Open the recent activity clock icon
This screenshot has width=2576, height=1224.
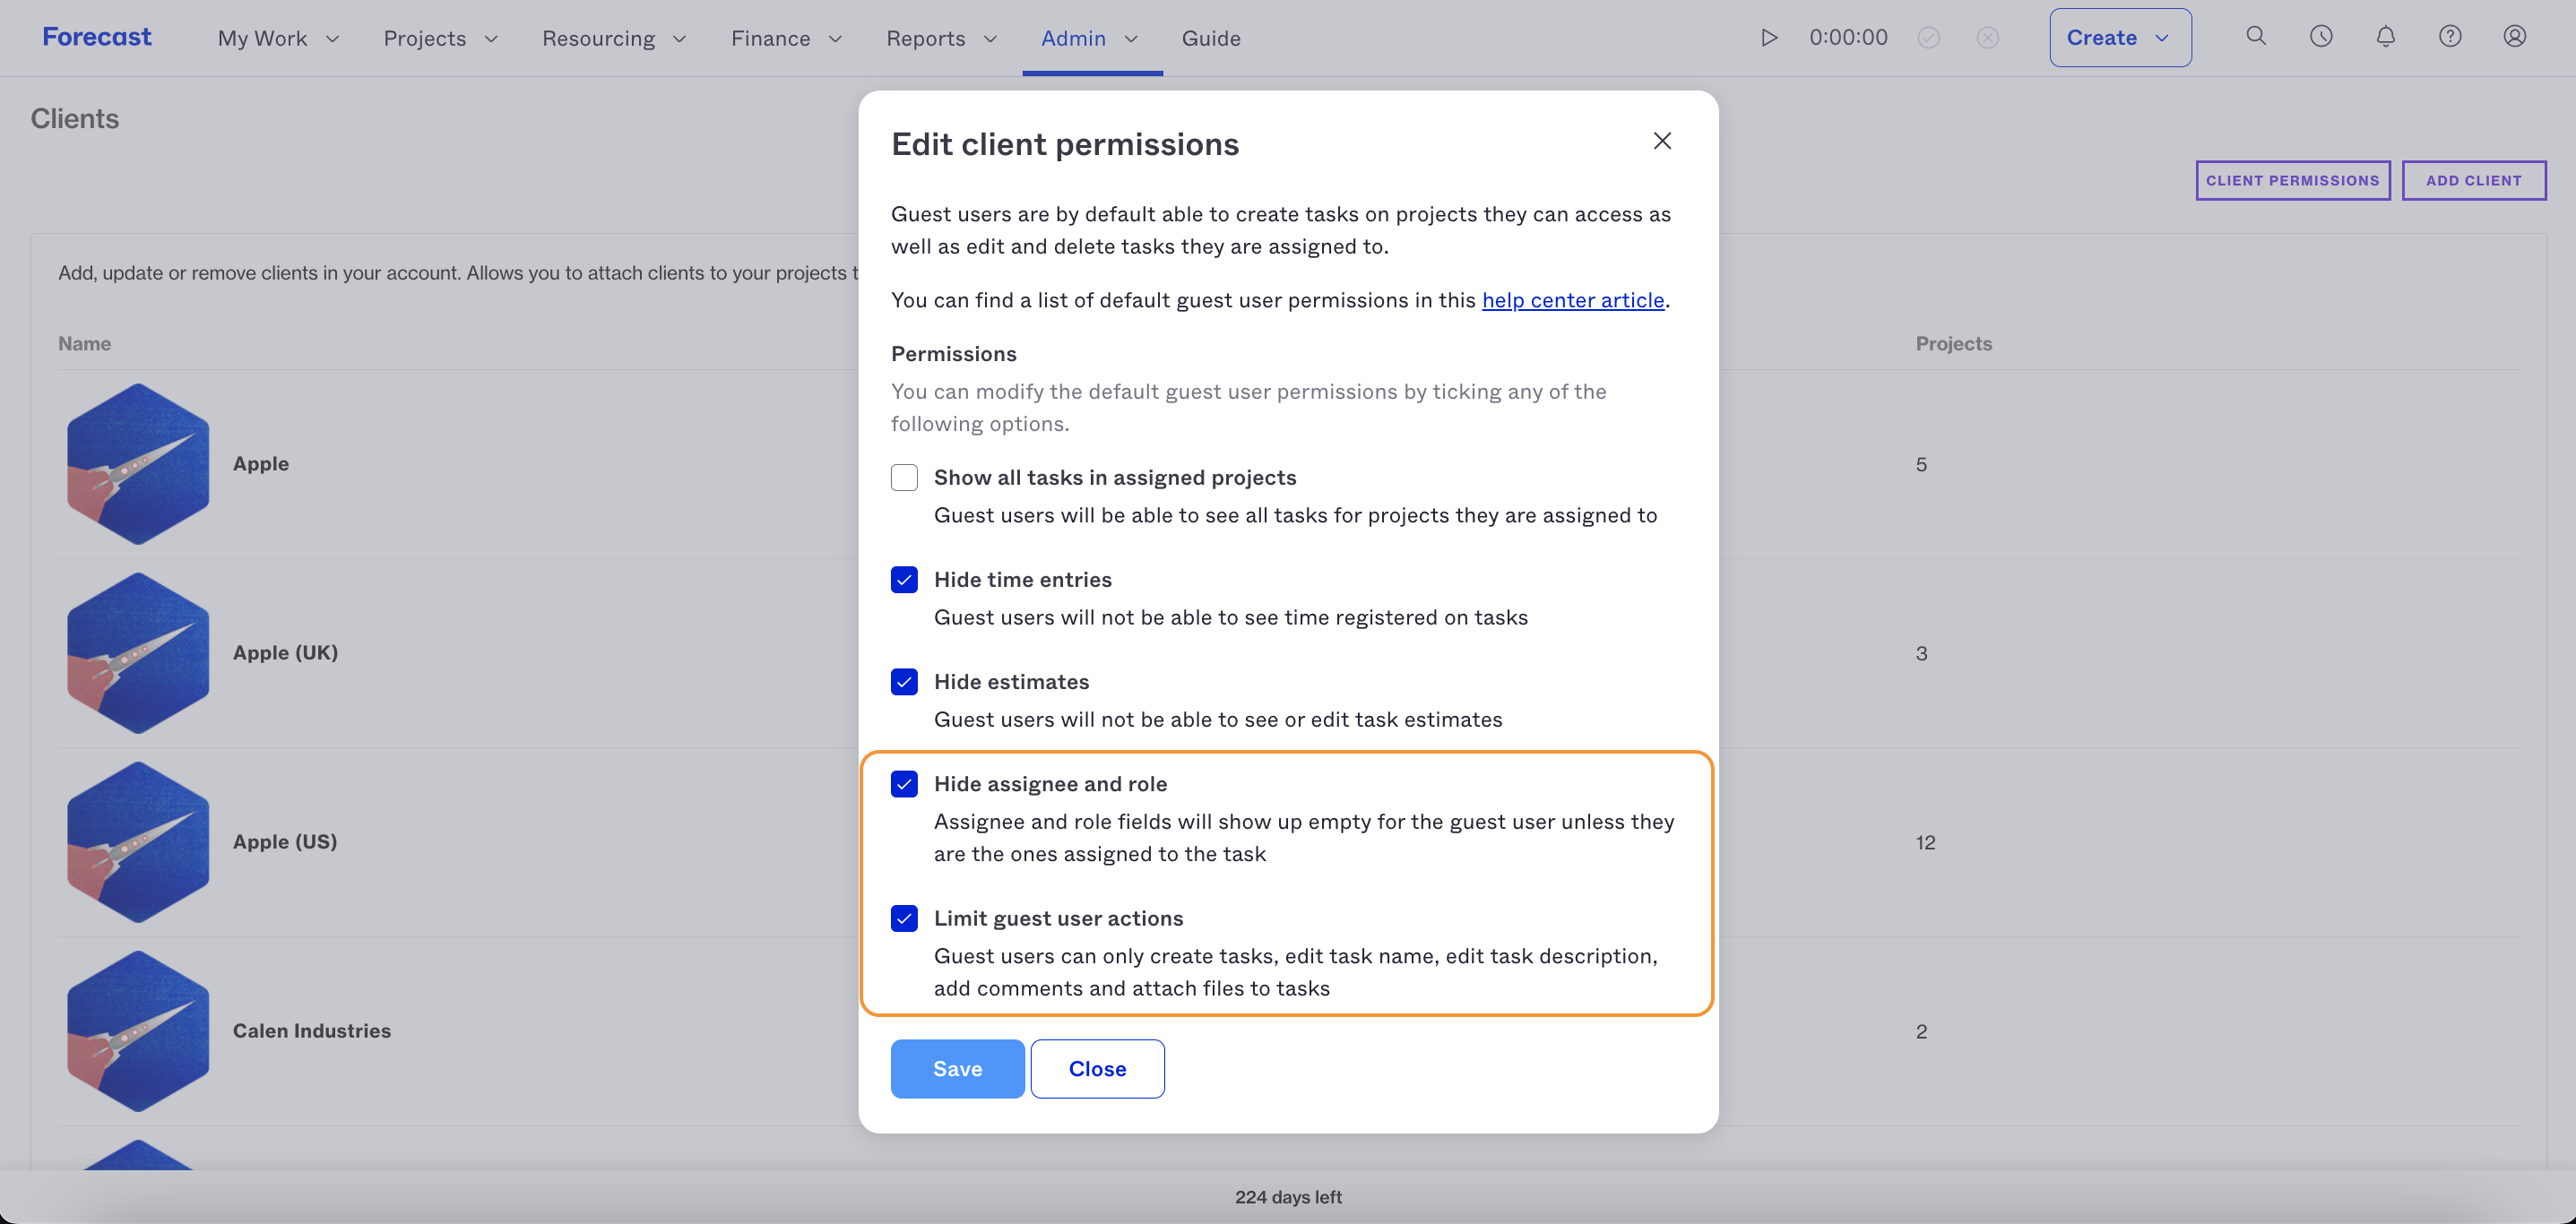(x=2321, y=36)
